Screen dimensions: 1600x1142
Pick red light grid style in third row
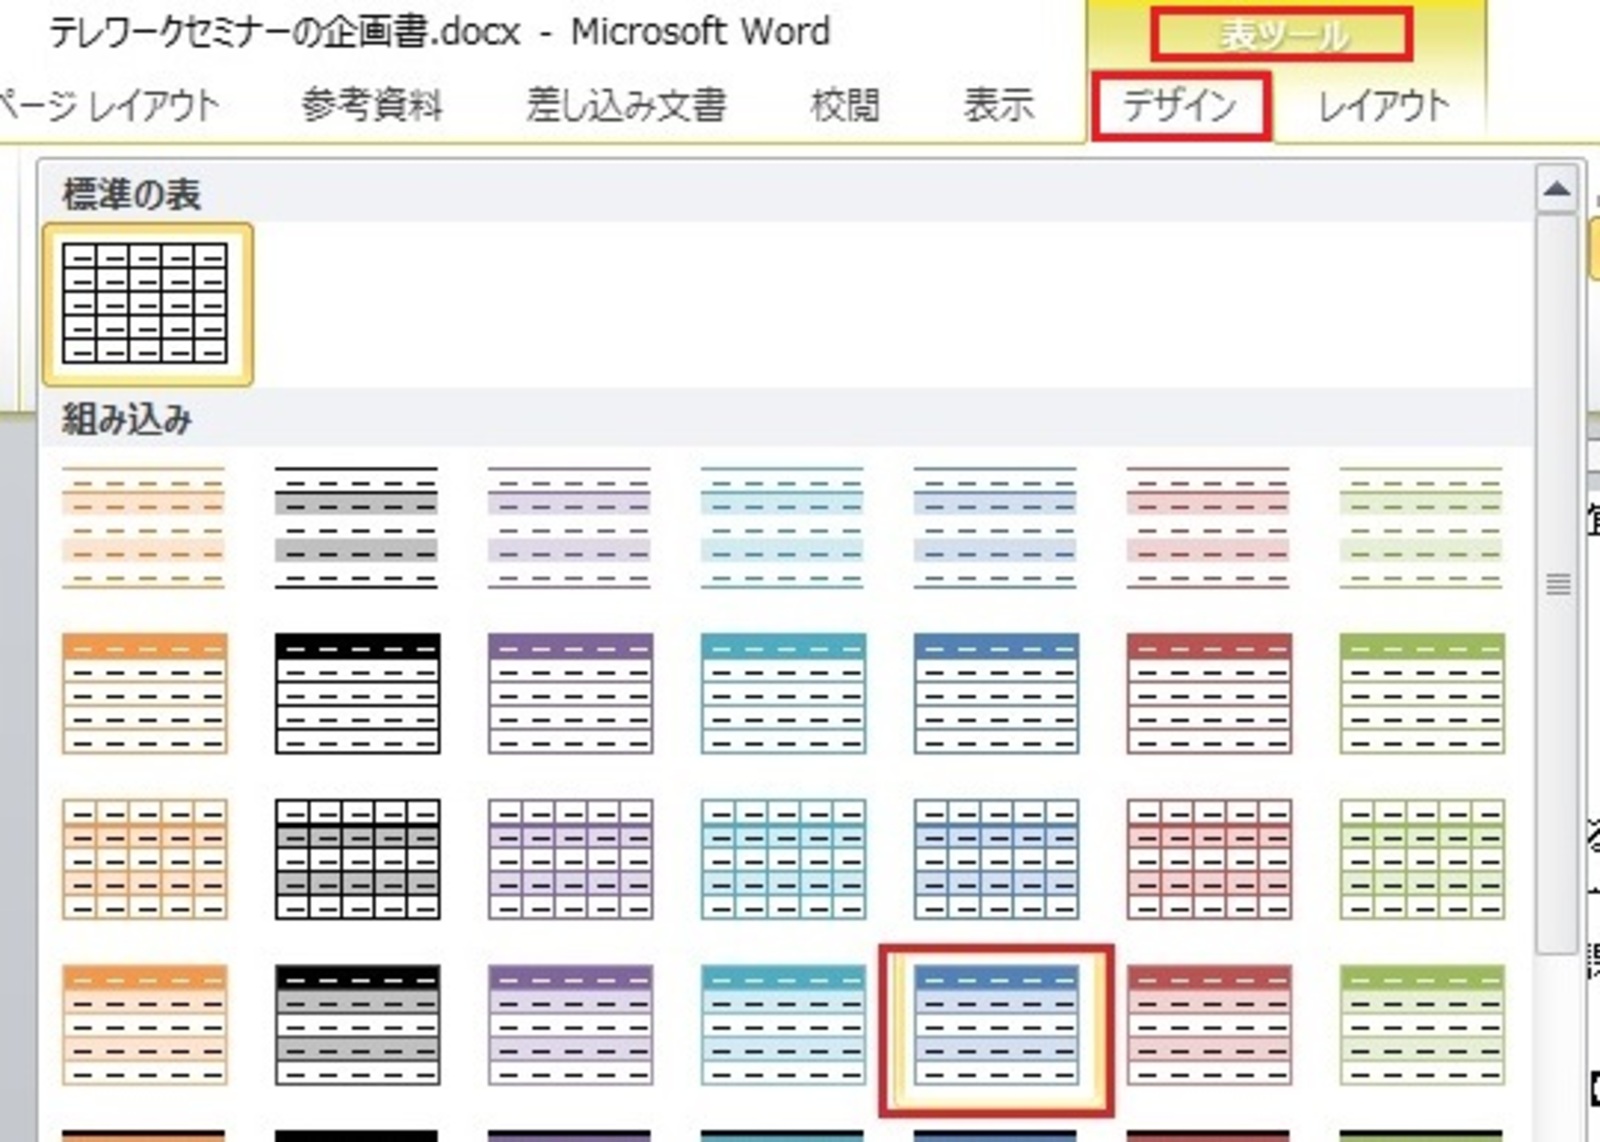1209,859
